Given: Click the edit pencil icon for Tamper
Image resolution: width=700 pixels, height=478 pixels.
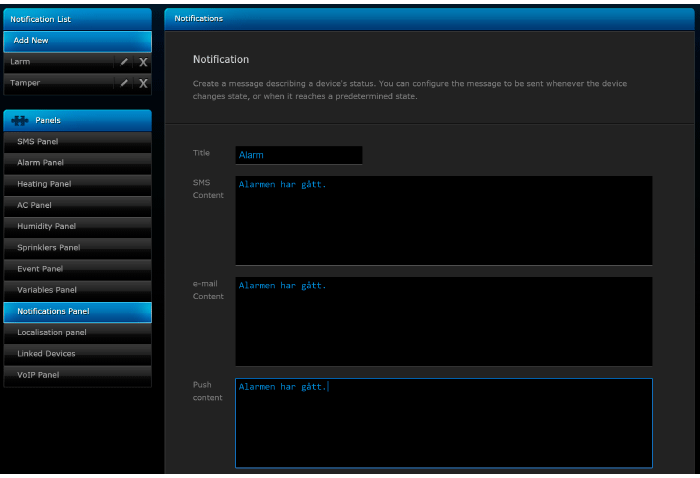Looking at the screenshot, I should 124,83.
